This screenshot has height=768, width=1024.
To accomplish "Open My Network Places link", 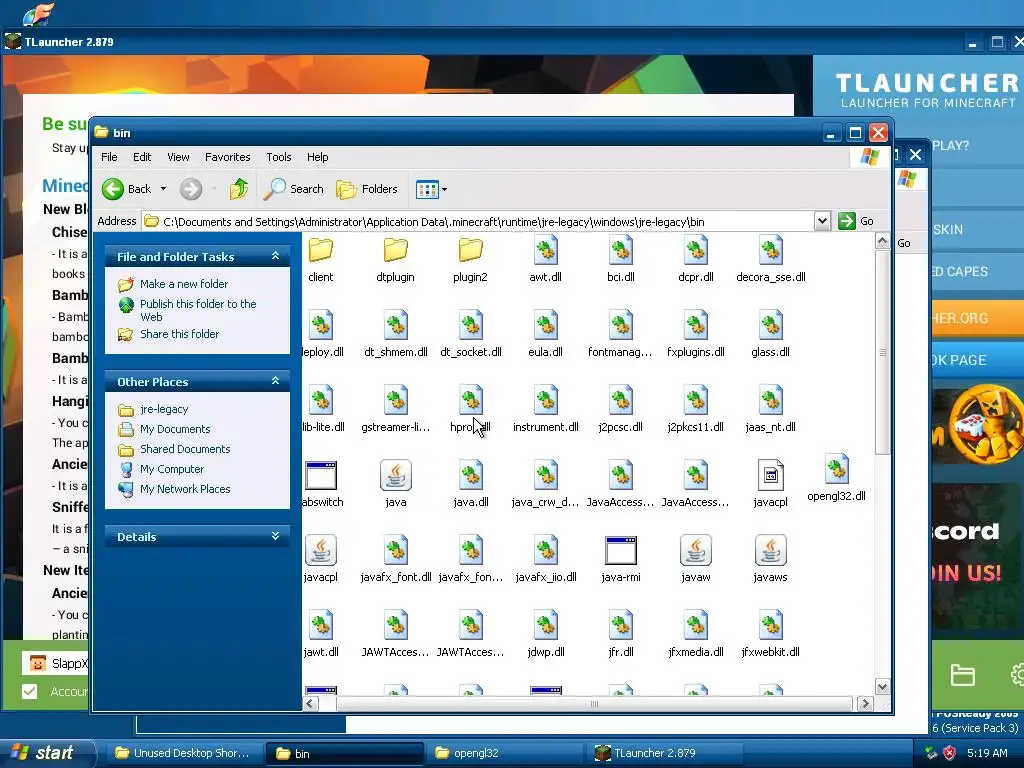I will pyautogui.click(x=185, y=489).
